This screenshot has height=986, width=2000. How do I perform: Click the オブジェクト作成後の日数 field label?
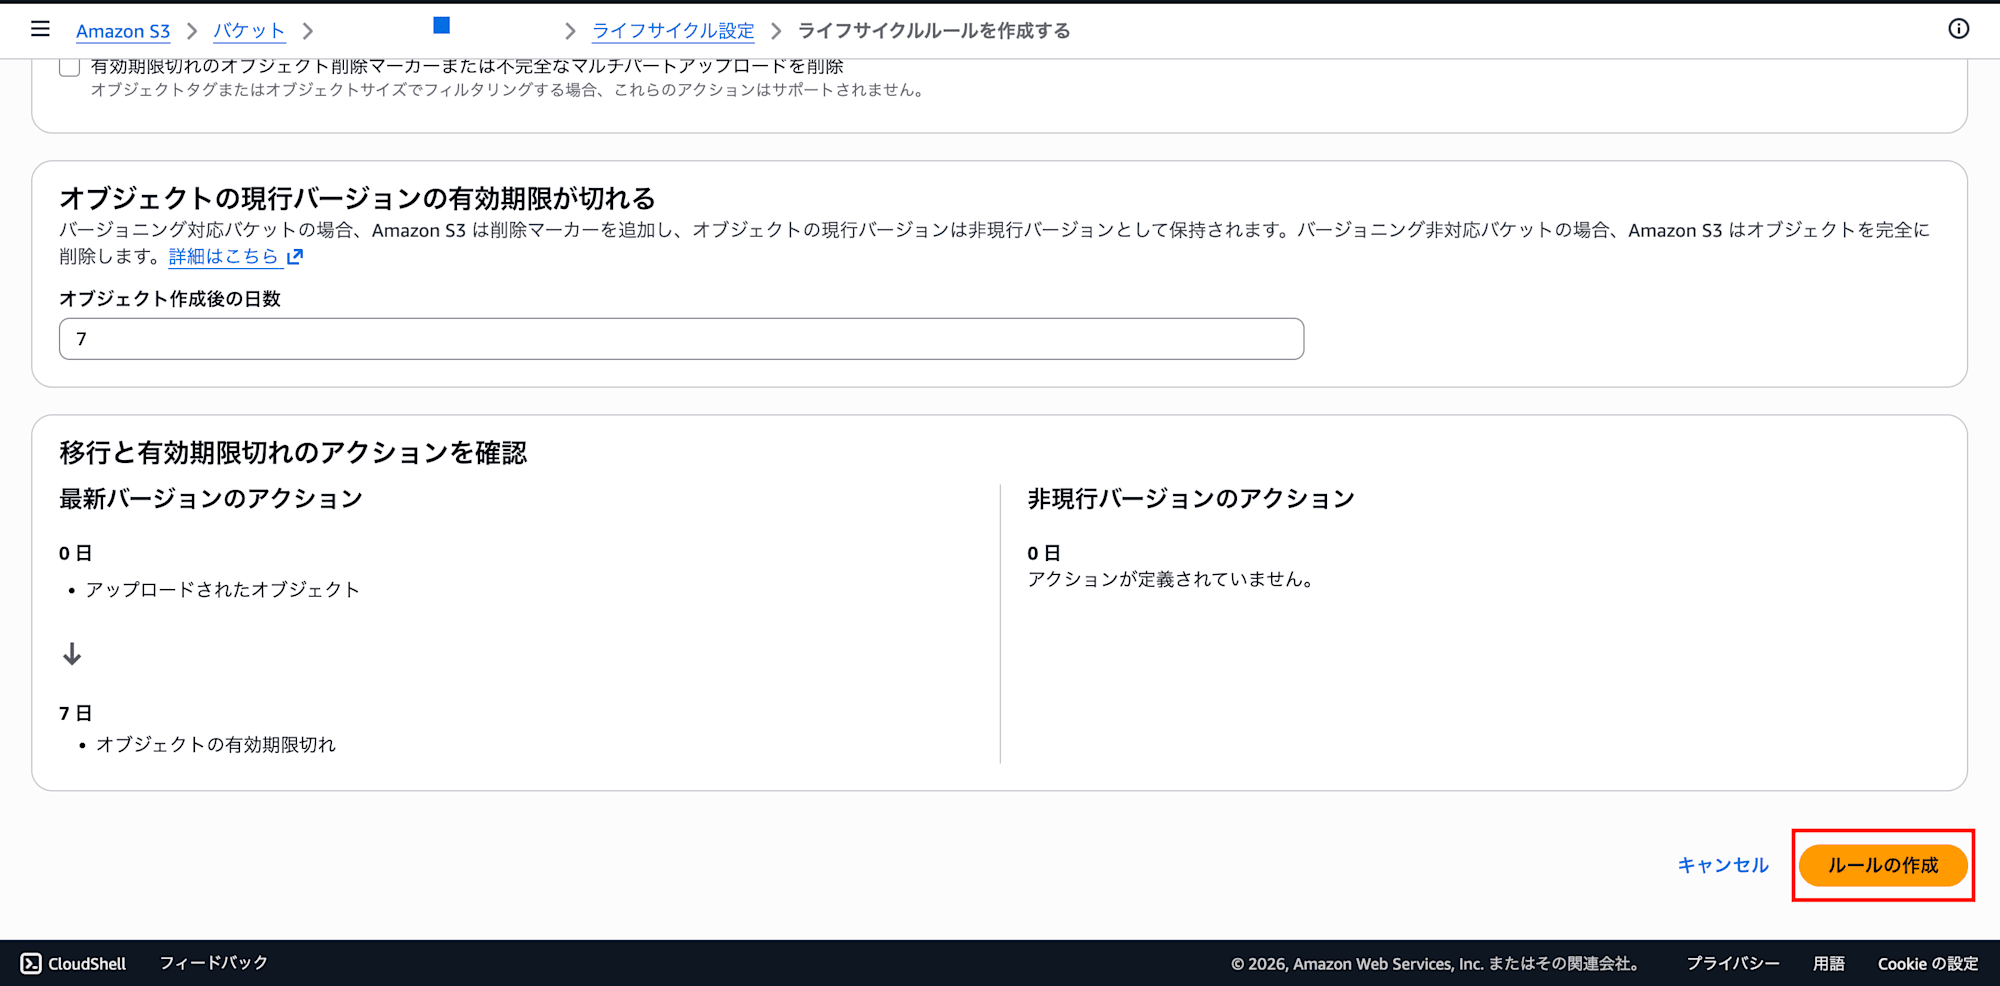coord(170,299)
